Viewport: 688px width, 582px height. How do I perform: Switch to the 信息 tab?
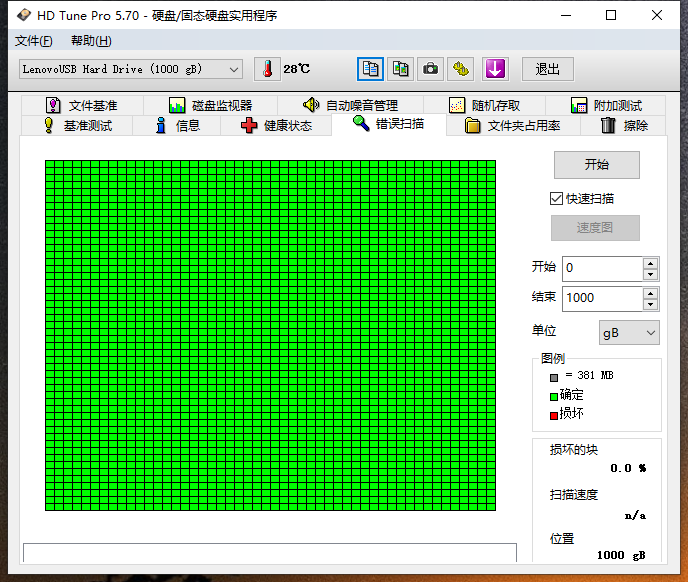coord(177,126)
